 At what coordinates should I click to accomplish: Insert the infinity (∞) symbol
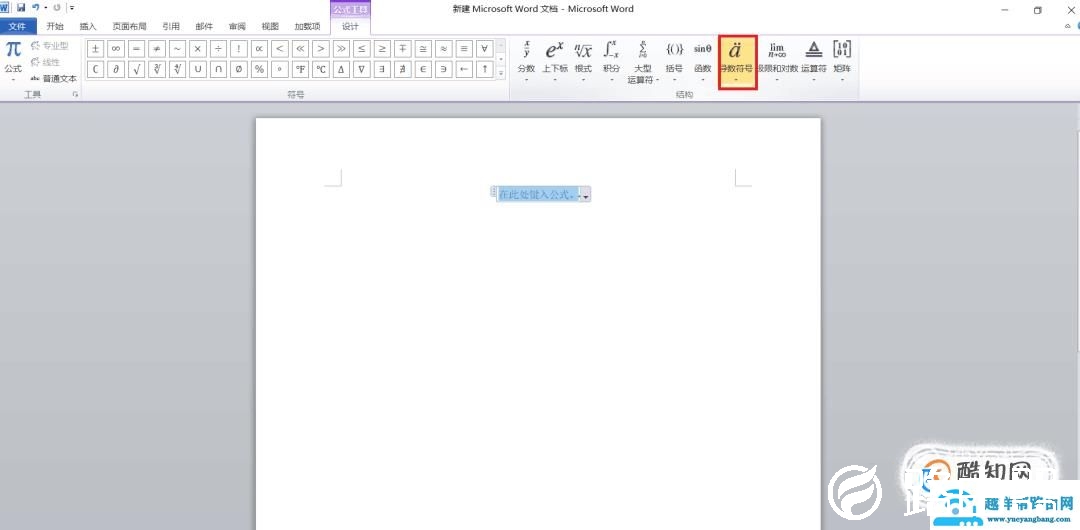coord(116,49)
